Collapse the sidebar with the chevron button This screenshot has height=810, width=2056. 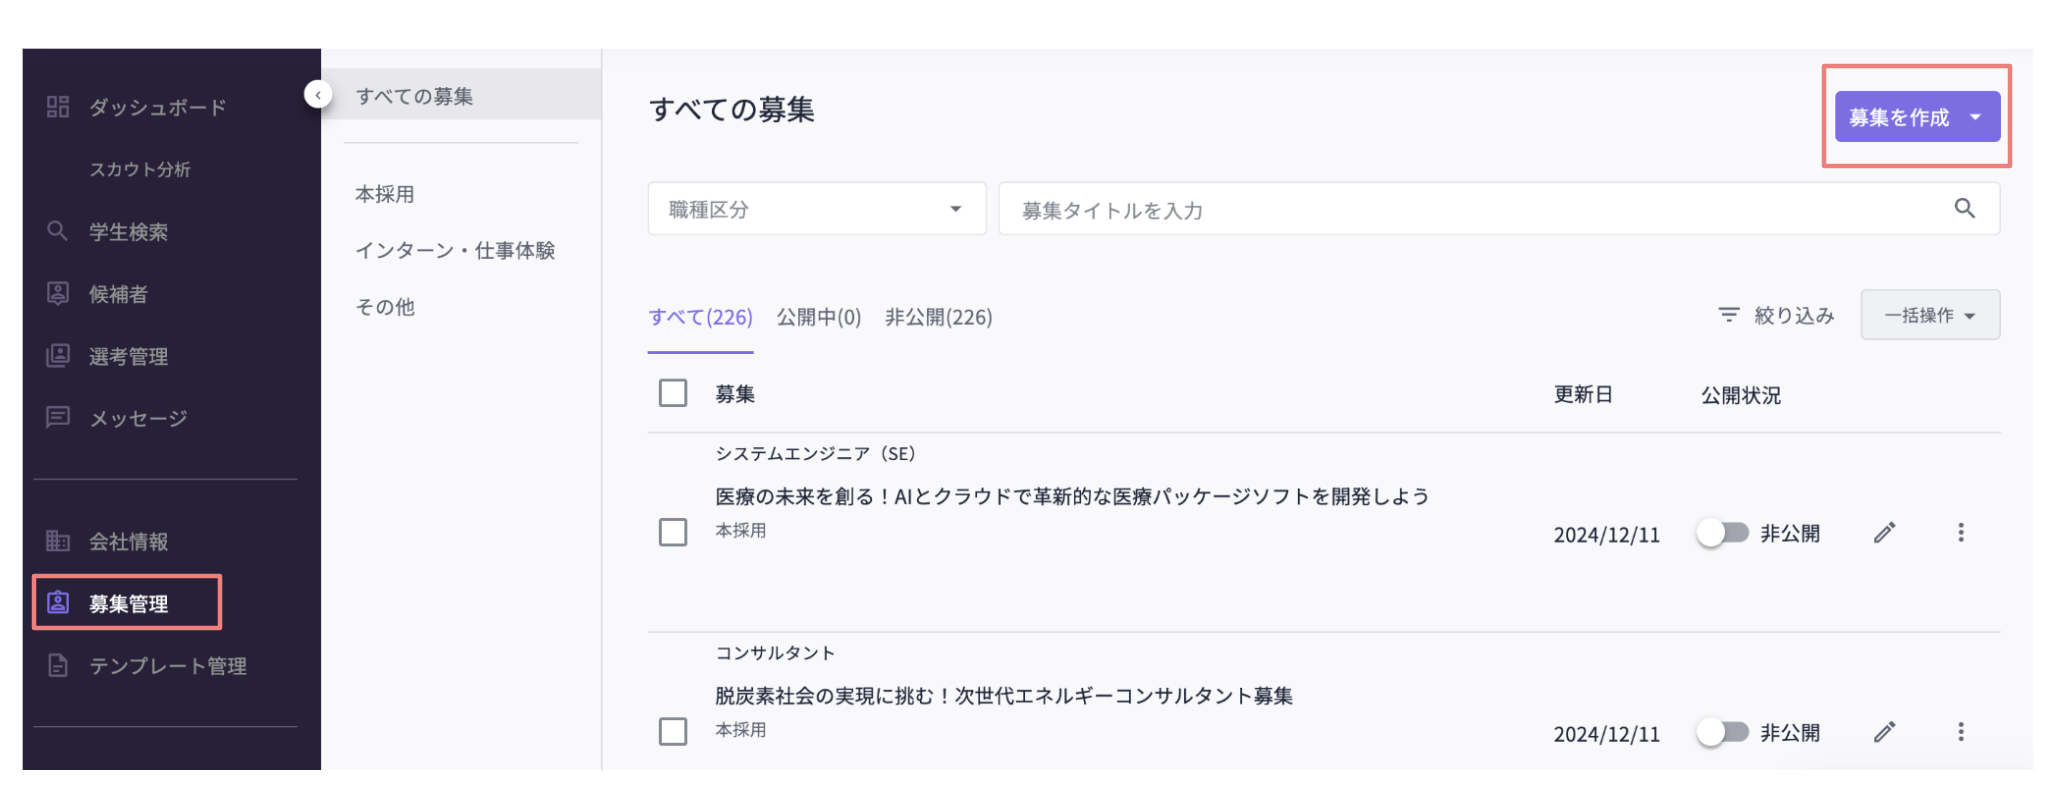318,94
